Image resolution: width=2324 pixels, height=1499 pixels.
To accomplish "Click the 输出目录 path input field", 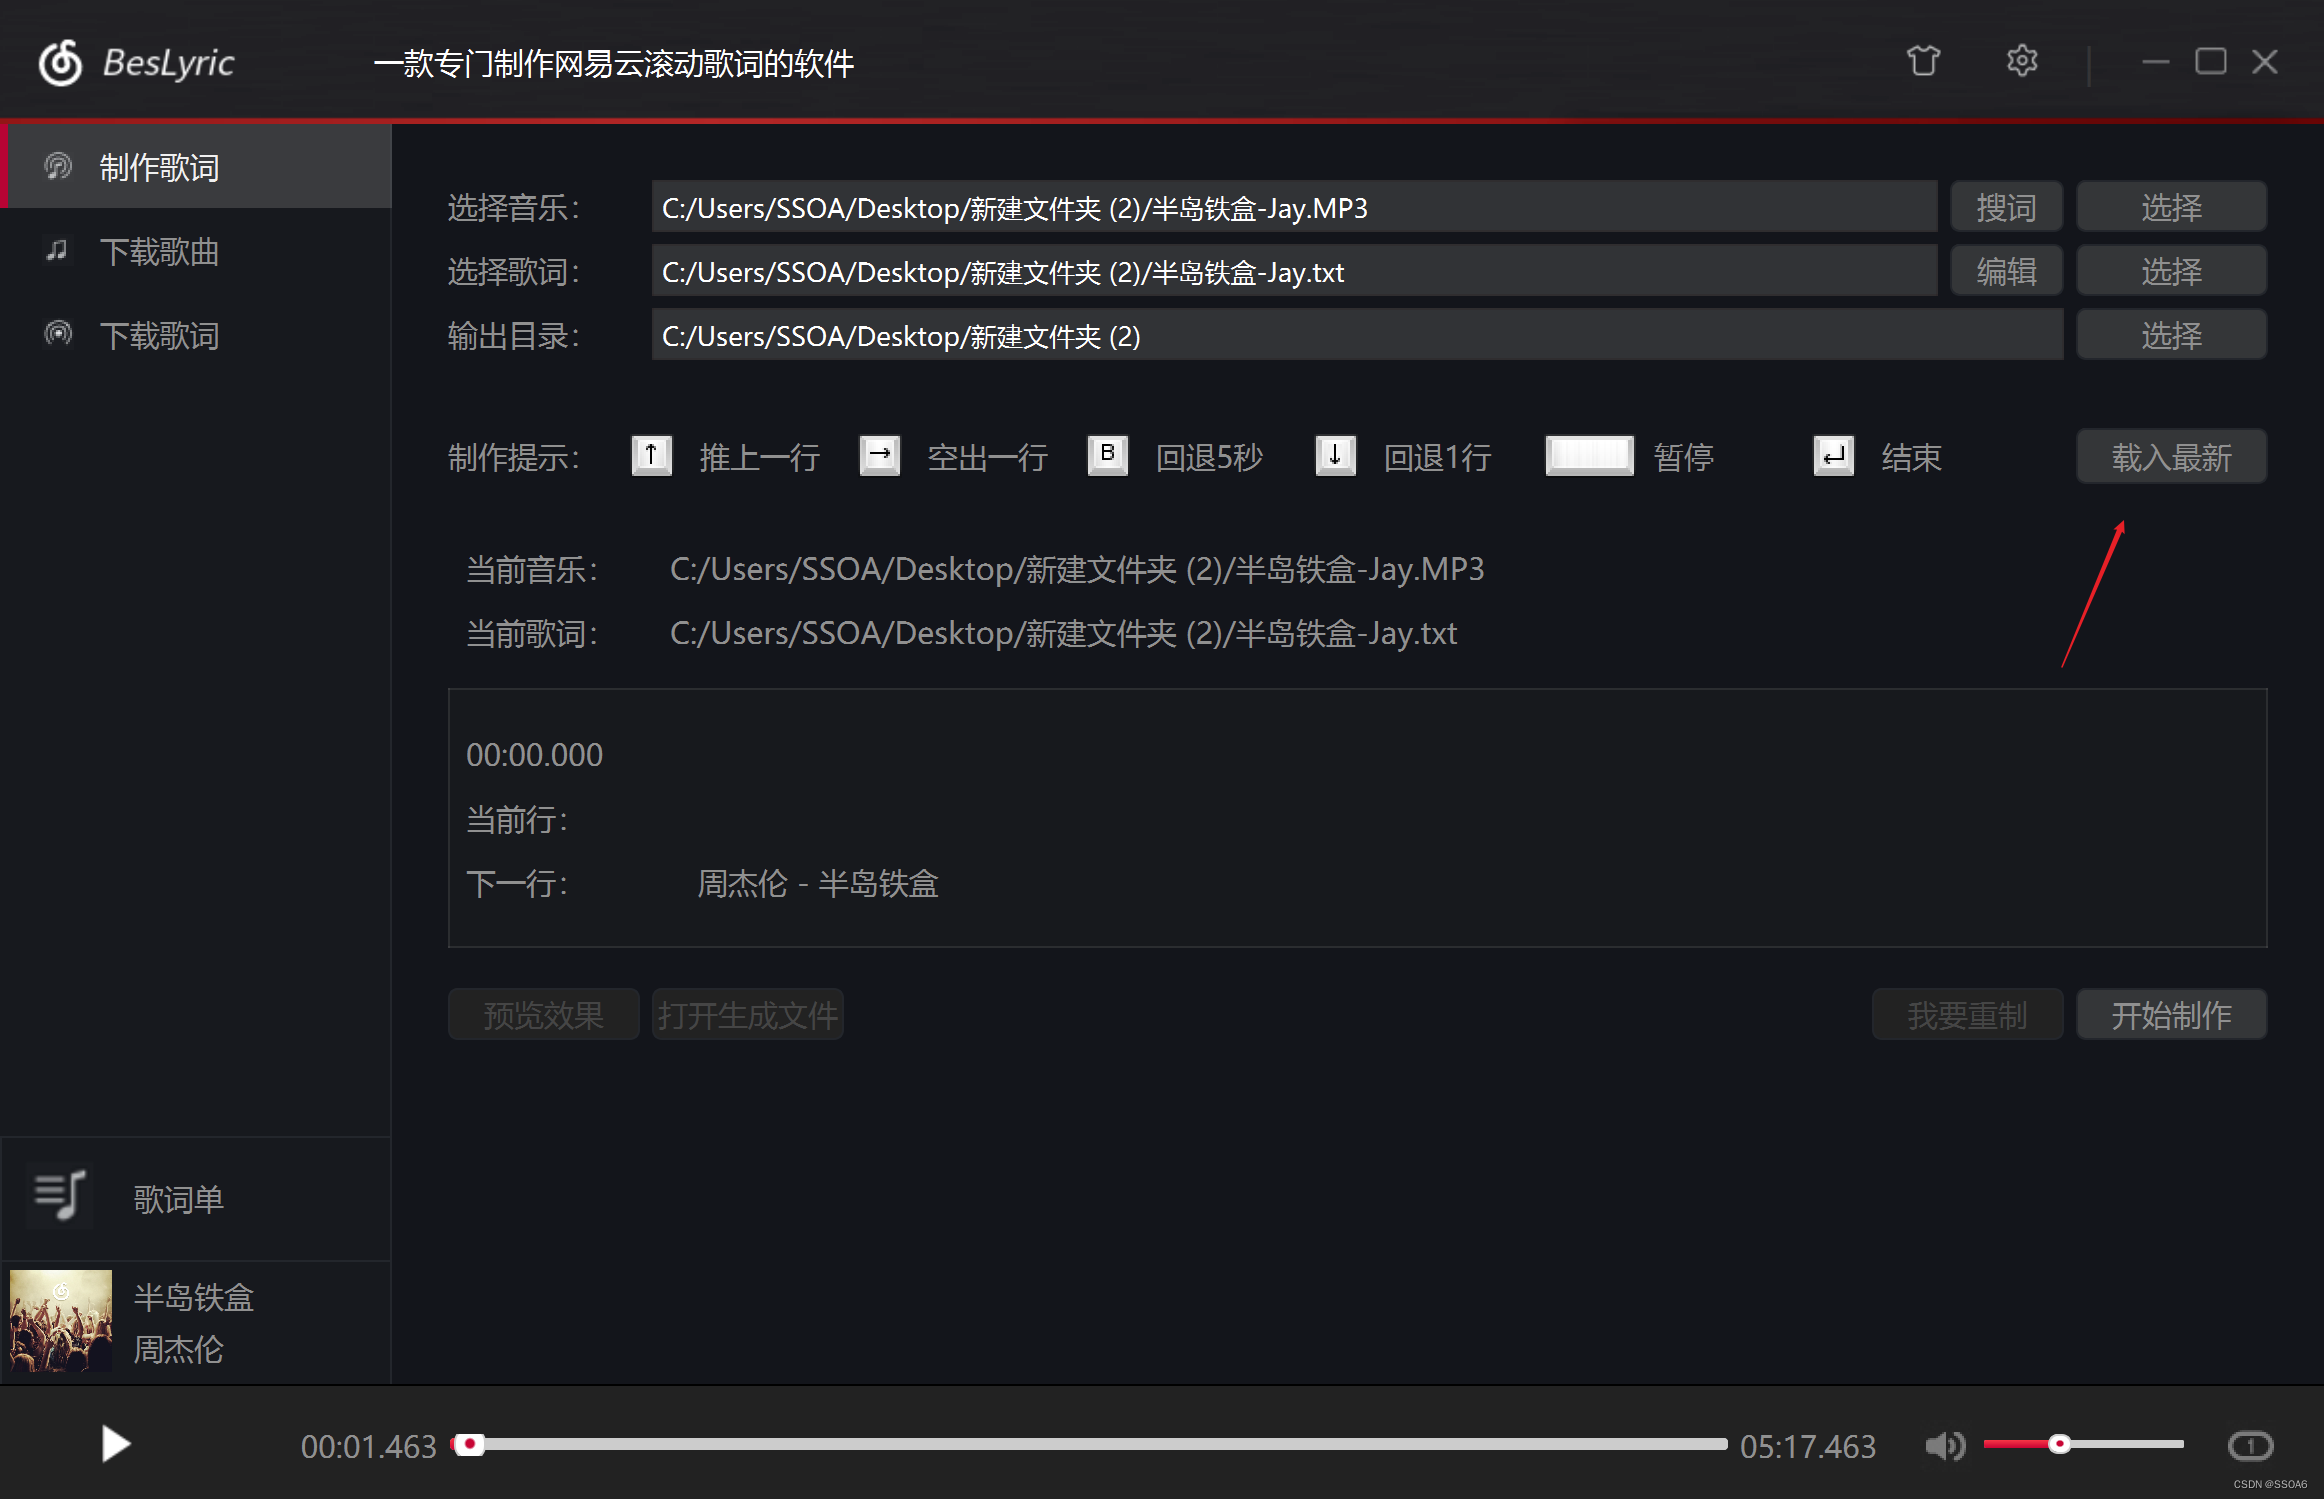I will (1355, 336).
